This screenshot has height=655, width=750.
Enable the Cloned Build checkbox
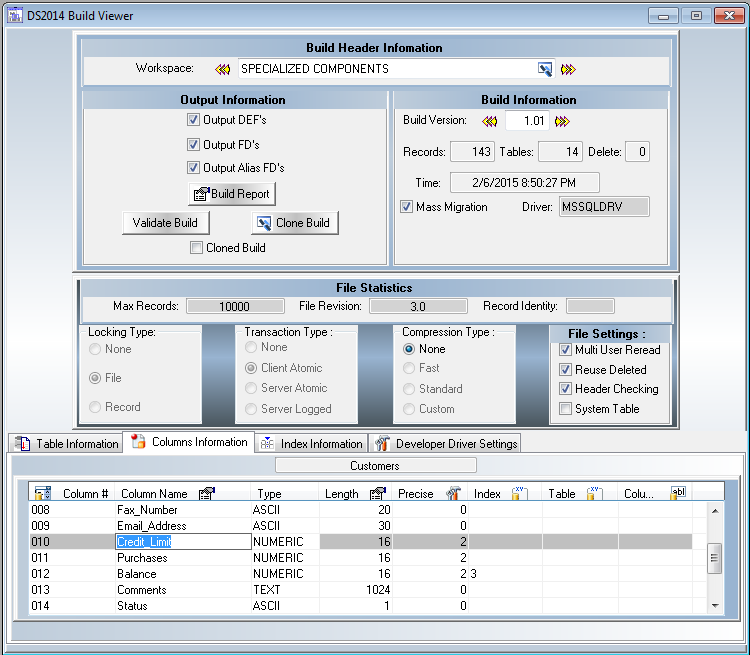click(x=197, y=248)
